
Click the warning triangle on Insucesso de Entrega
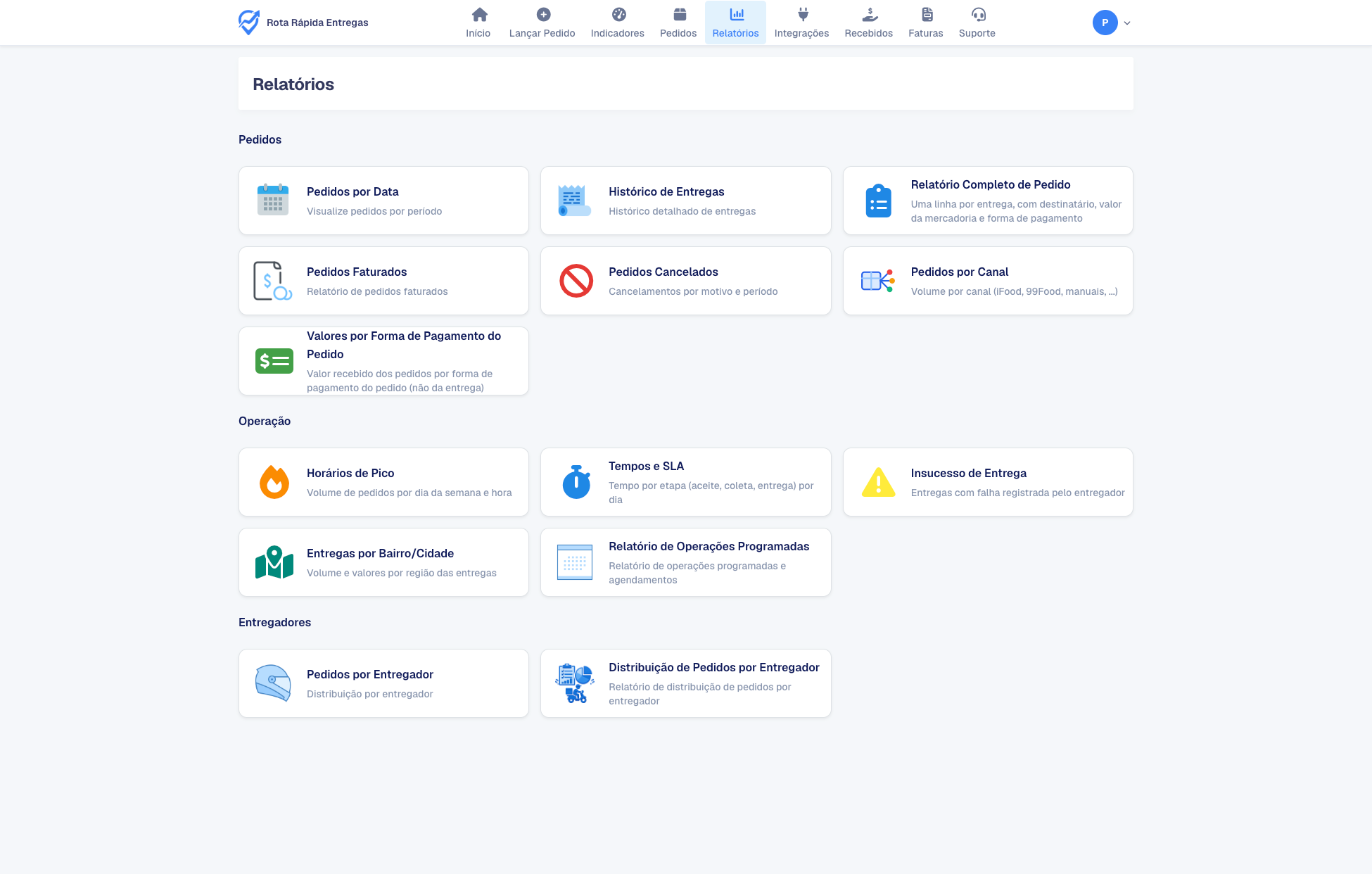point(879,482)
